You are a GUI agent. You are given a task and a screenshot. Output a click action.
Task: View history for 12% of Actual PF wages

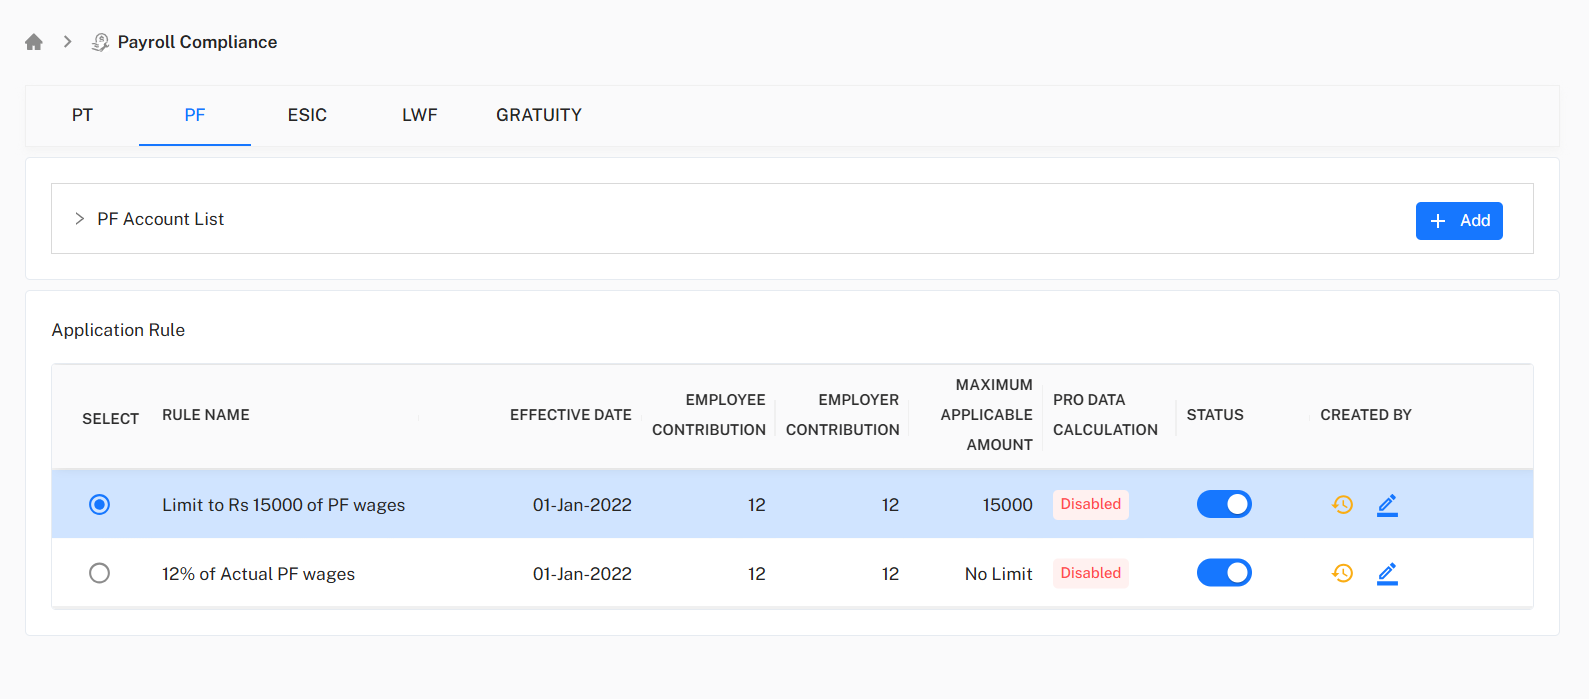click(x=1342, y=573)
